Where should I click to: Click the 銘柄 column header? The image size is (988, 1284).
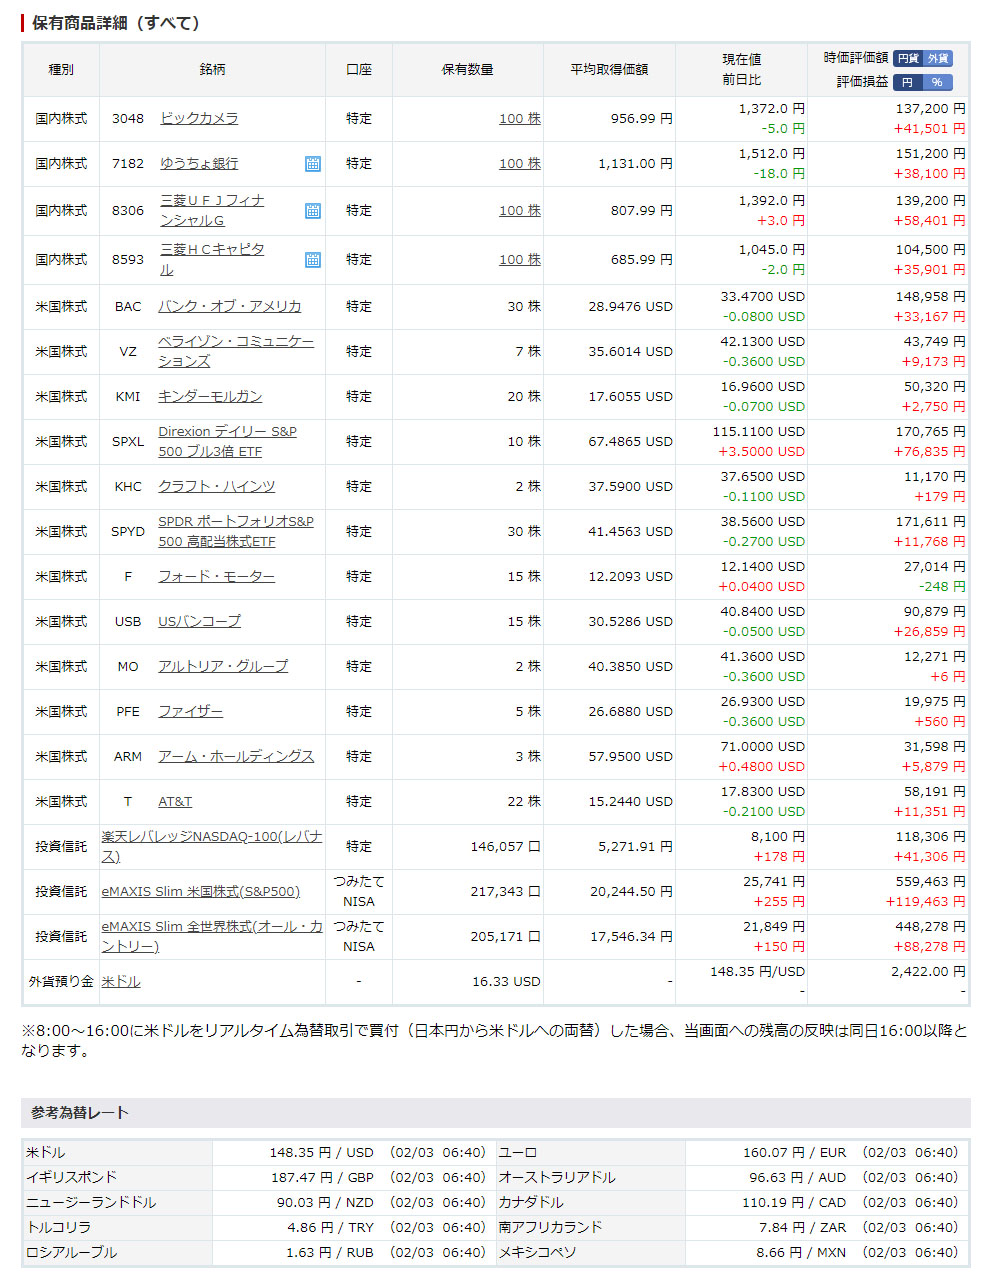pyautogui.click(x=212, y=70)
